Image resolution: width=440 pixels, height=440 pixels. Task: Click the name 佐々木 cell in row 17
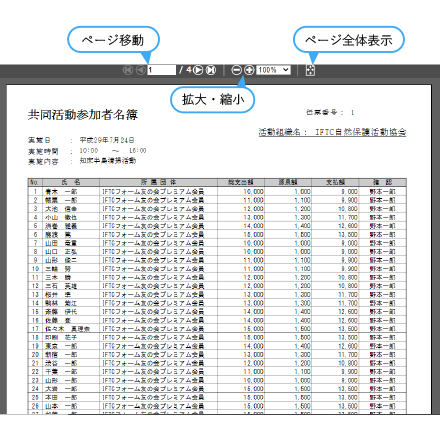[x=71, y=329]
